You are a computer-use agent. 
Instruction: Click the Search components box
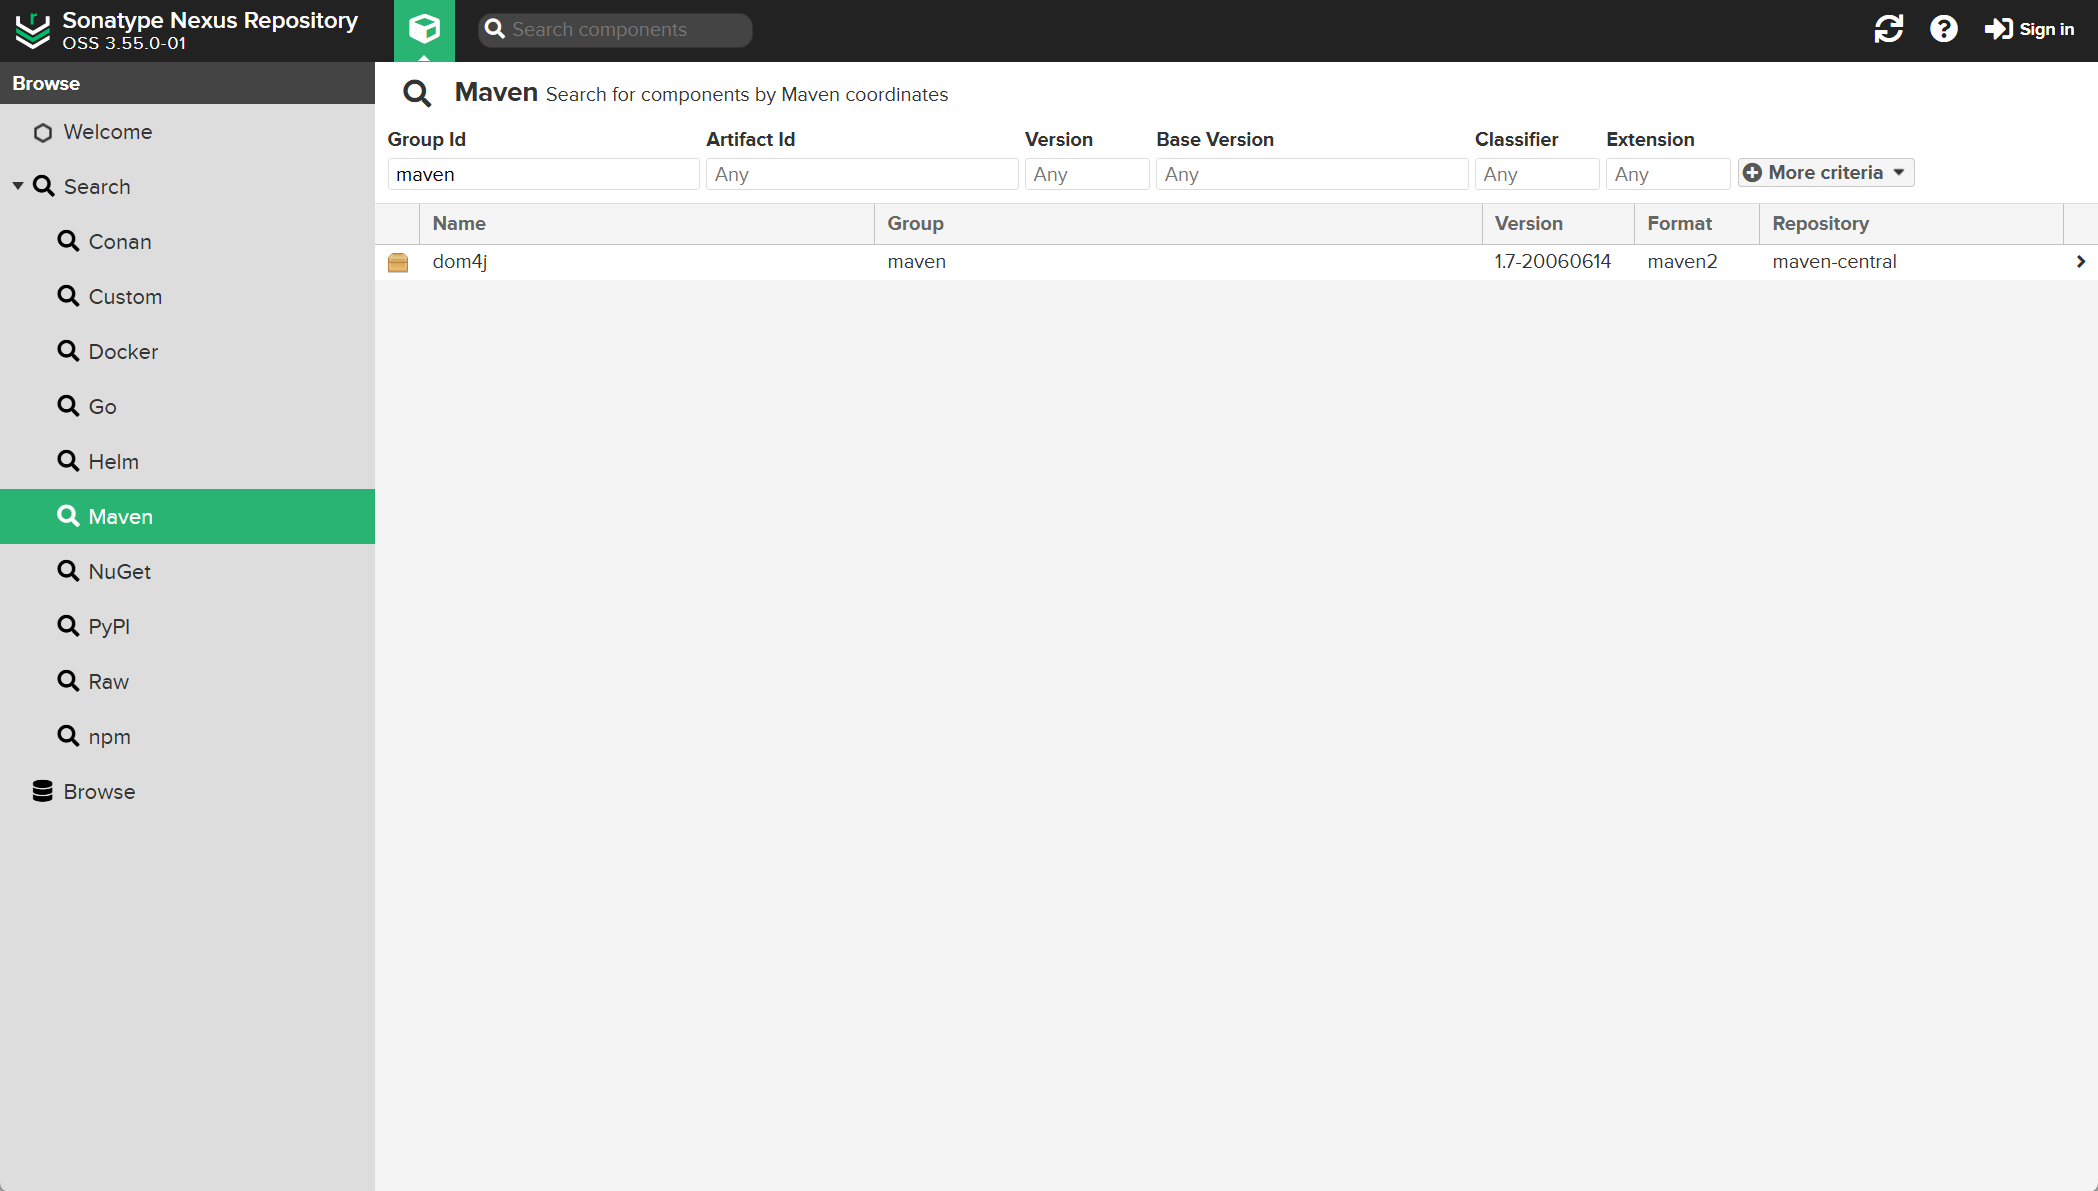[626, 30]
